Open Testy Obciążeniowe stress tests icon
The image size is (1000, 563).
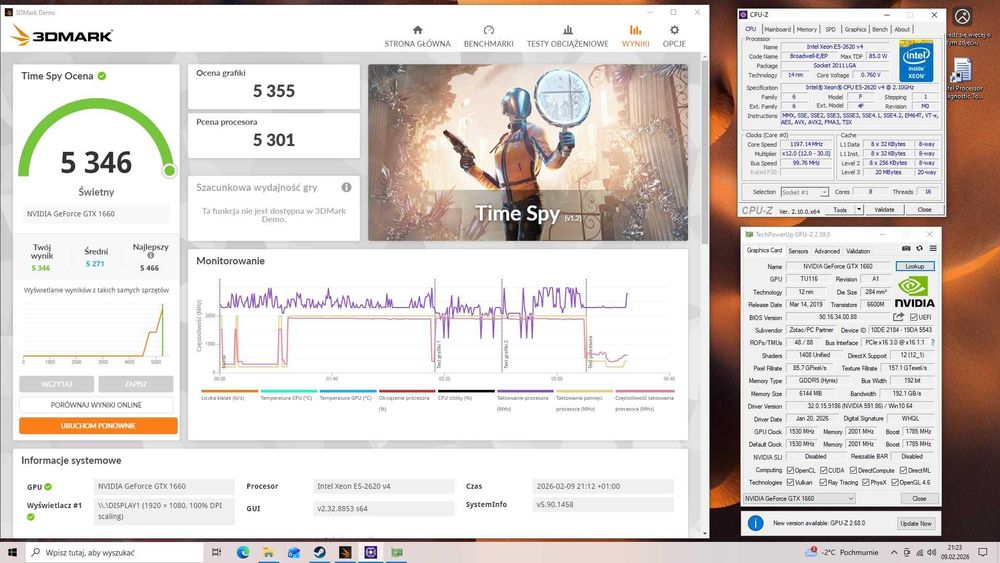[568, 30]
